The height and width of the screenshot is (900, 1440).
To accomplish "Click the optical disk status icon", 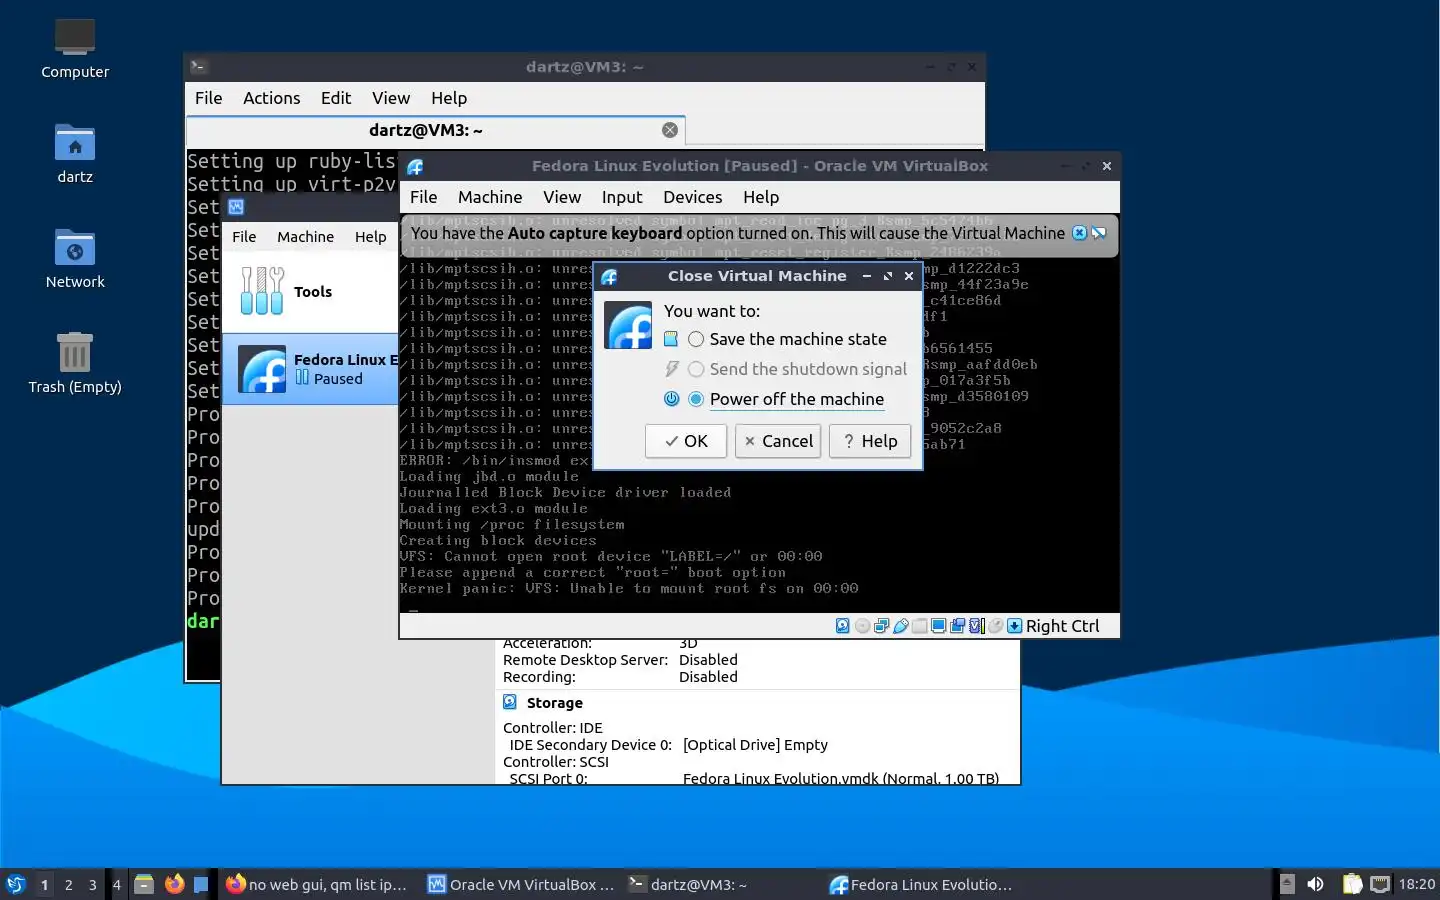I will pyautogui.click(x=862, y=626).
